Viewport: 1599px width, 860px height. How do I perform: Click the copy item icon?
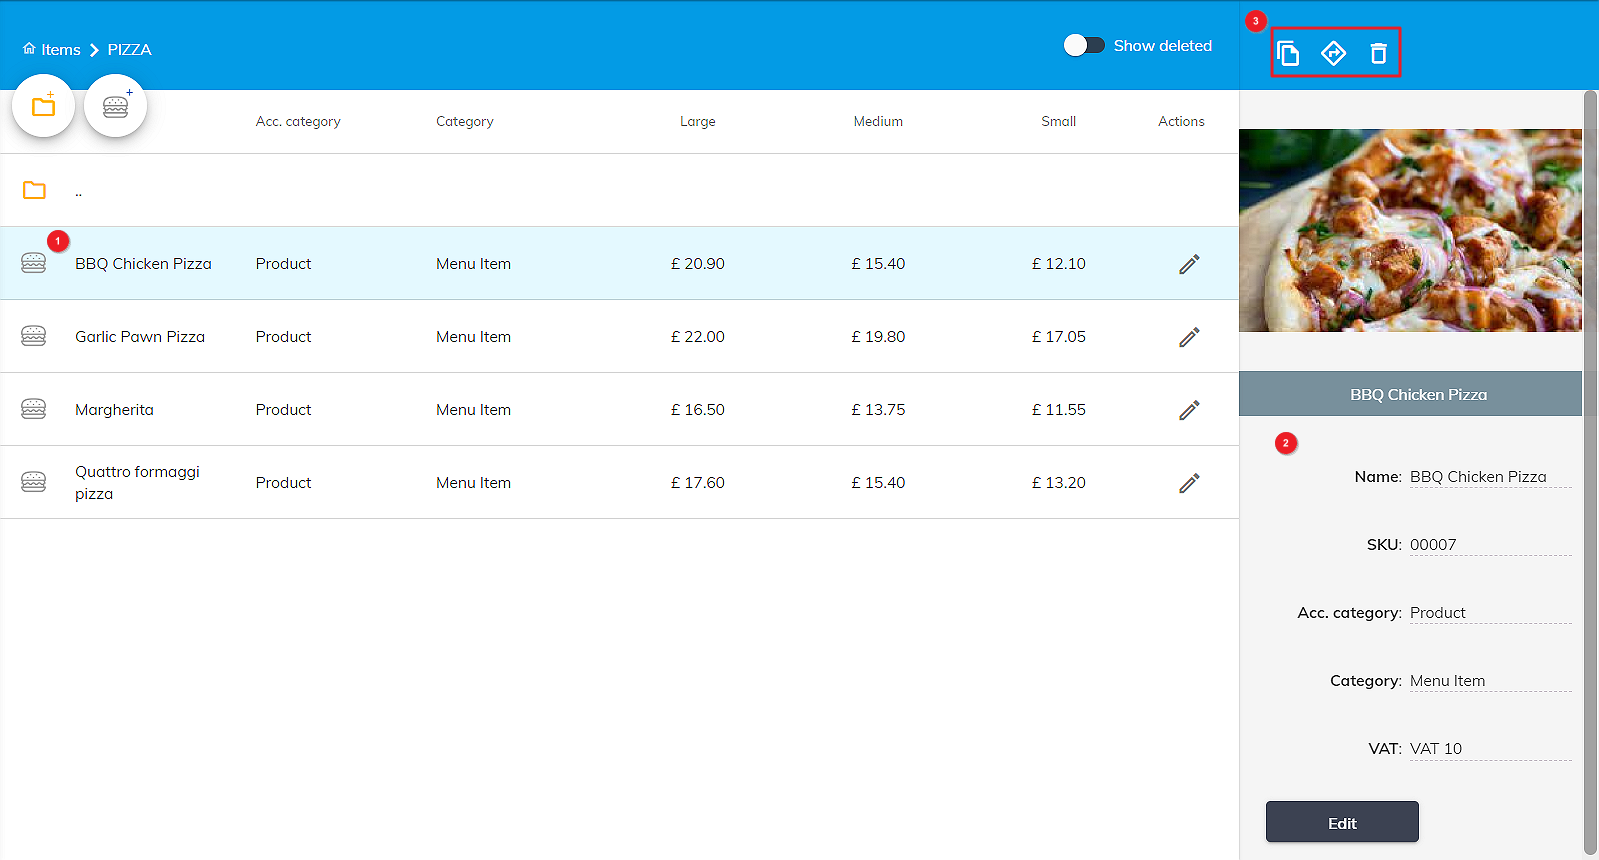pyautogui.click(x=1288, y=53)
